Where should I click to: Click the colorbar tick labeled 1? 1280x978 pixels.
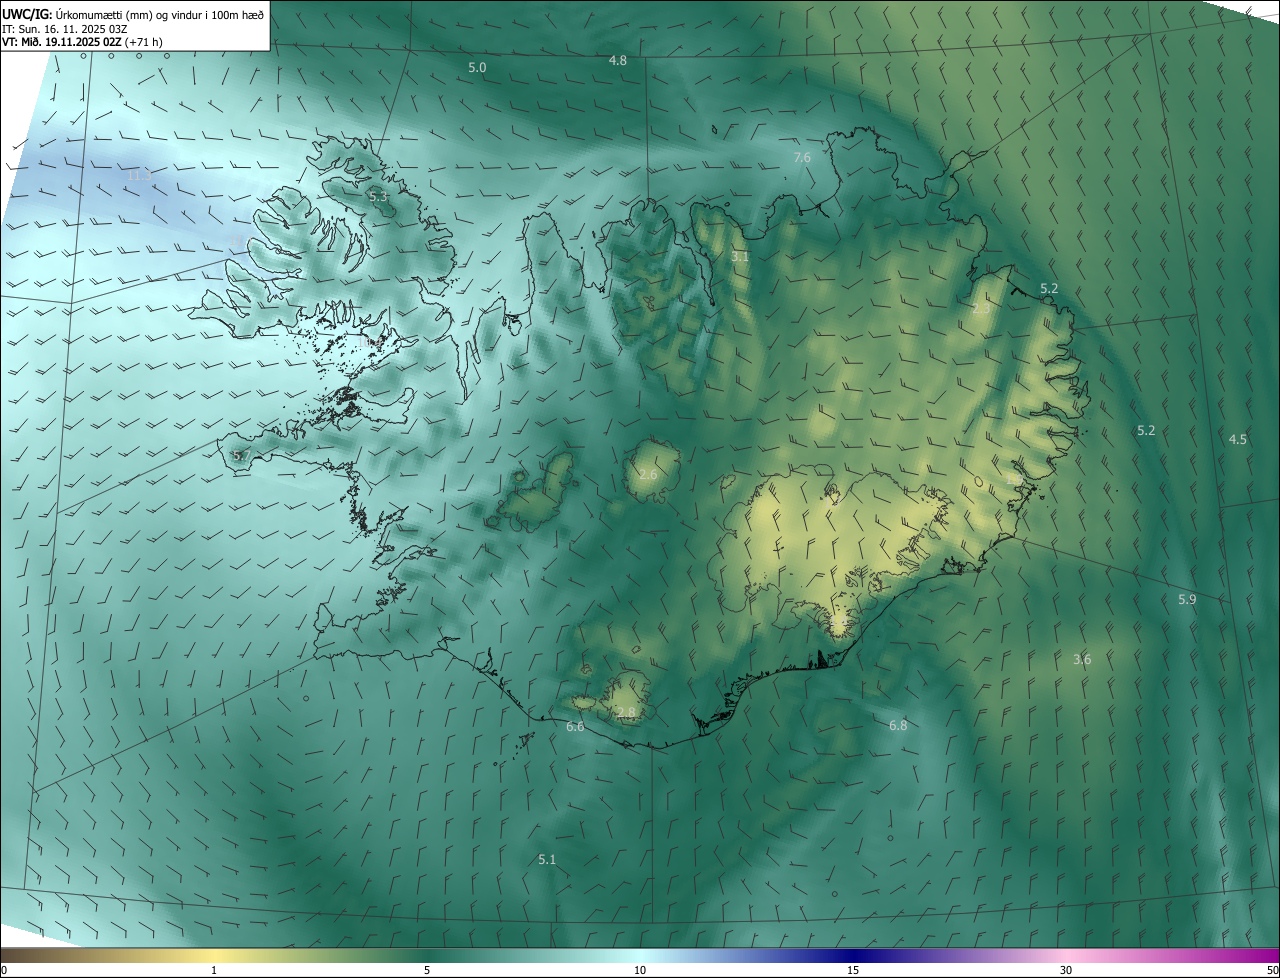point(215,970)
